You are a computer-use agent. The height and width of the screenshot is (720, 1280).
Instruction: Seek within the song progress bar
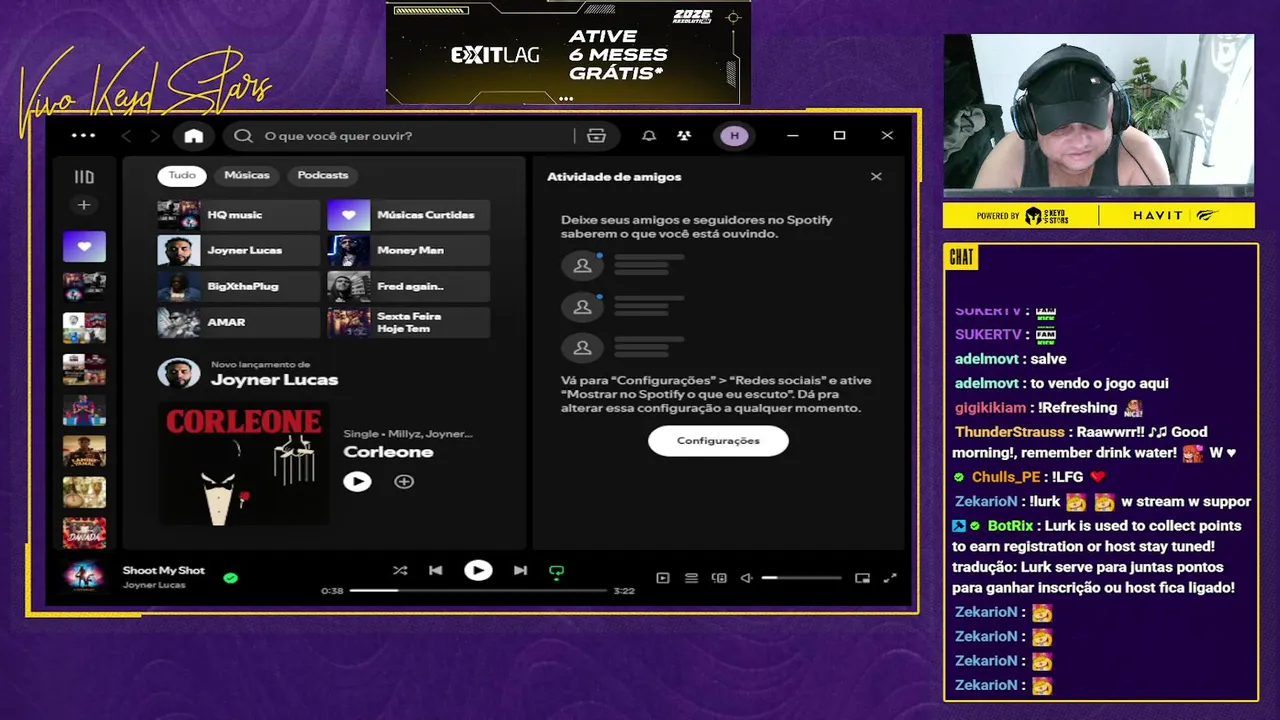[478, 591]
